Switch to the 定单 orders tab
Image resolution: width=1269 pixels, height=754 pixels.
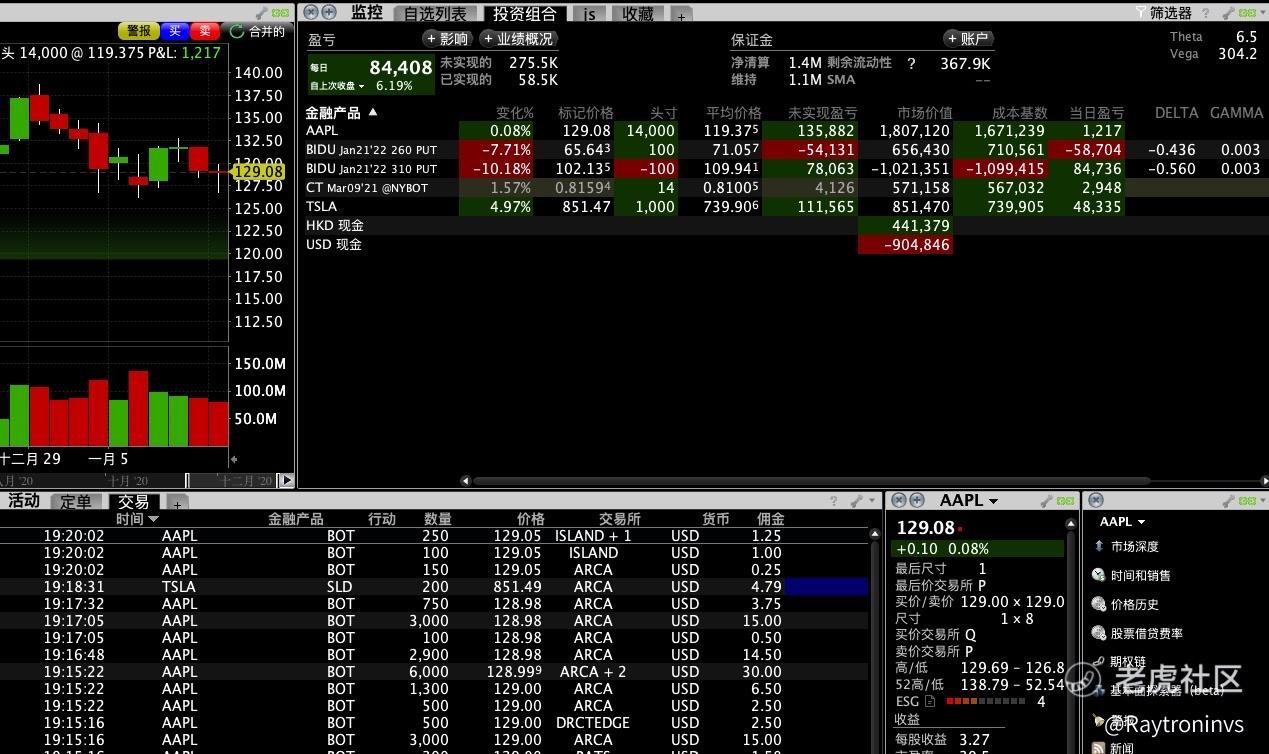coord(76,501)
